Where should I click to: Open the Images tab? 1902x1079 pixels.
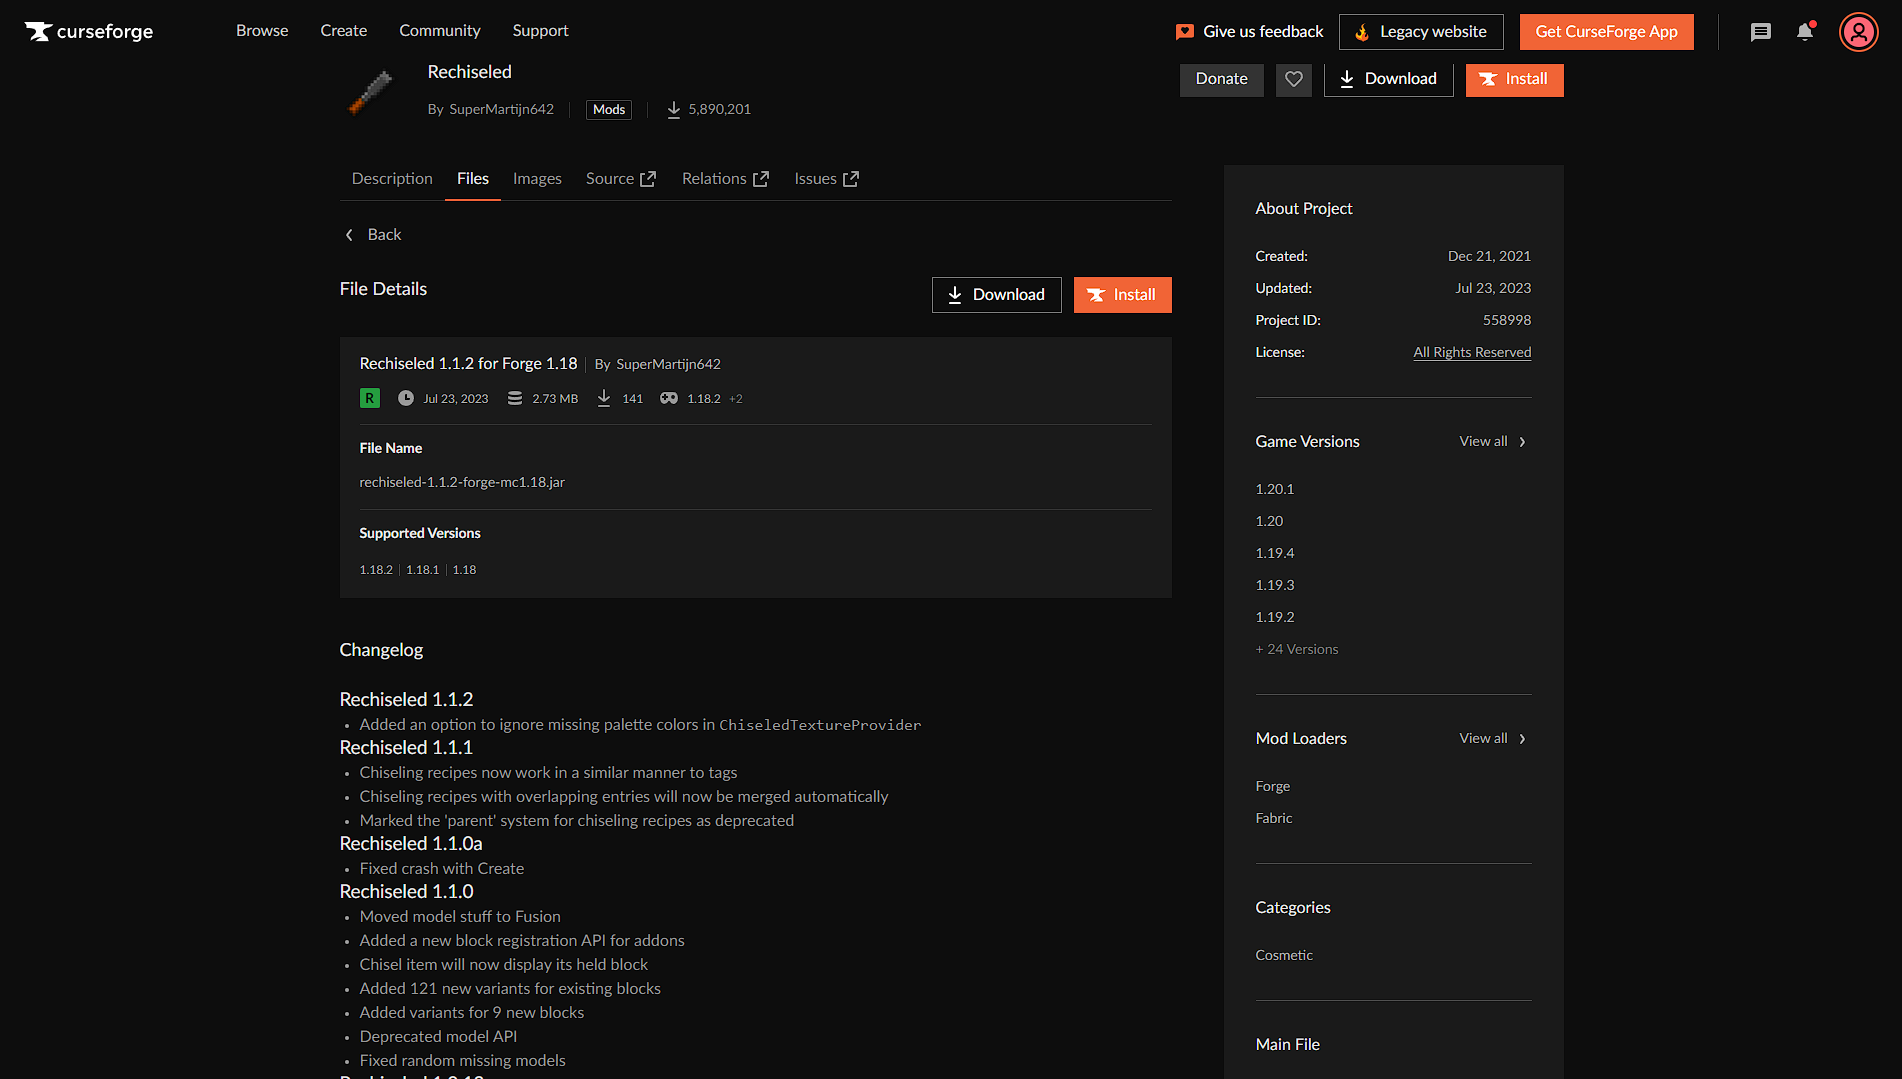pyautogui.click(x=537, y=178)
